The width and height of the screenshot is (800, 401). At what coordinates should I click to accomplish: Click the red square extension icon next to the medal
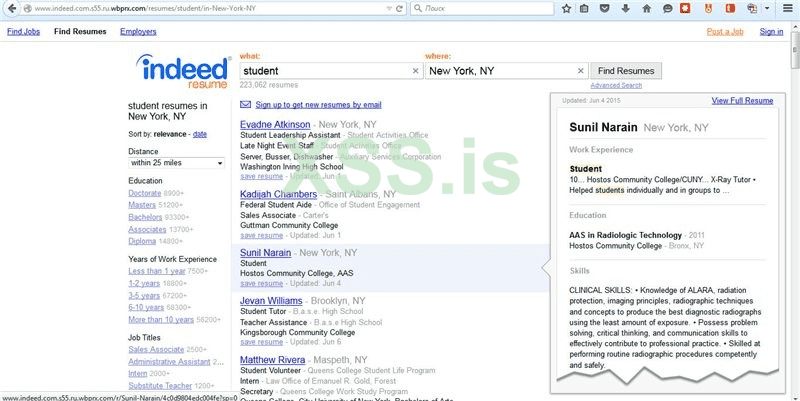click(x=730, y=9)
